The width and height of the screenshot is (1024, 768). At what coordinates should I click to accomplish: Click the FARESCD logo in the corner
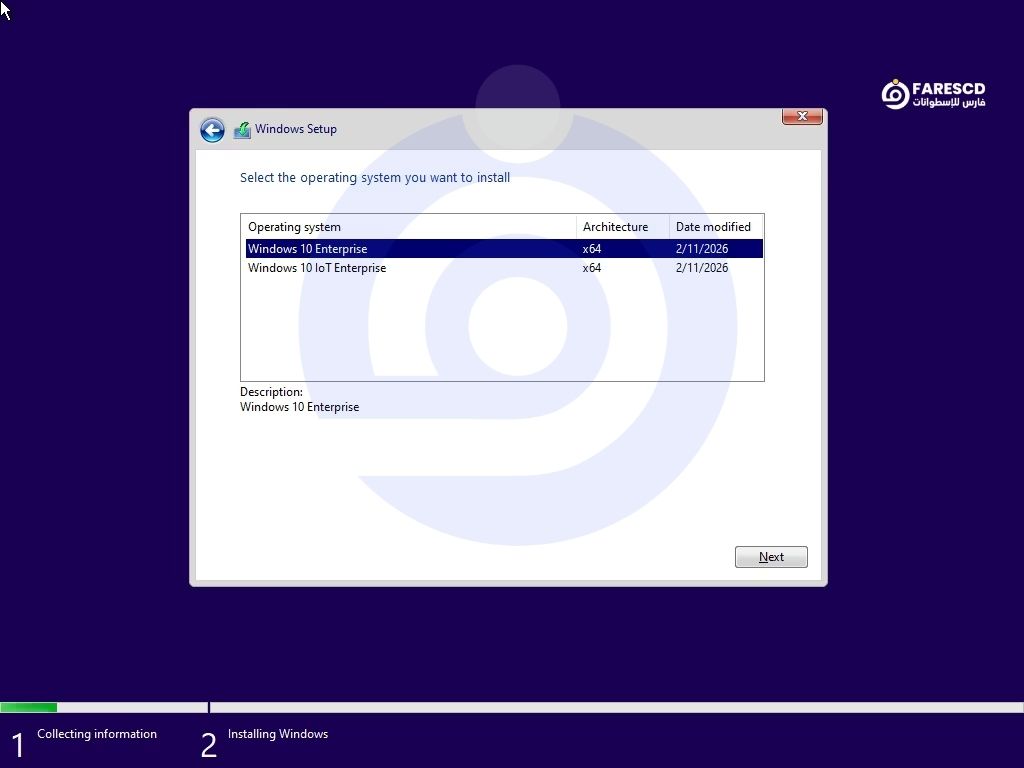932,95
